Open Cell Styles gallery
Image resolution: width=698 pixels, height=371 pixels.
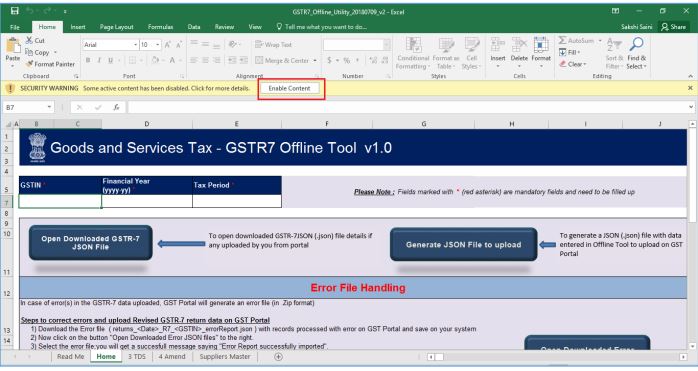[x=471, y=53]
